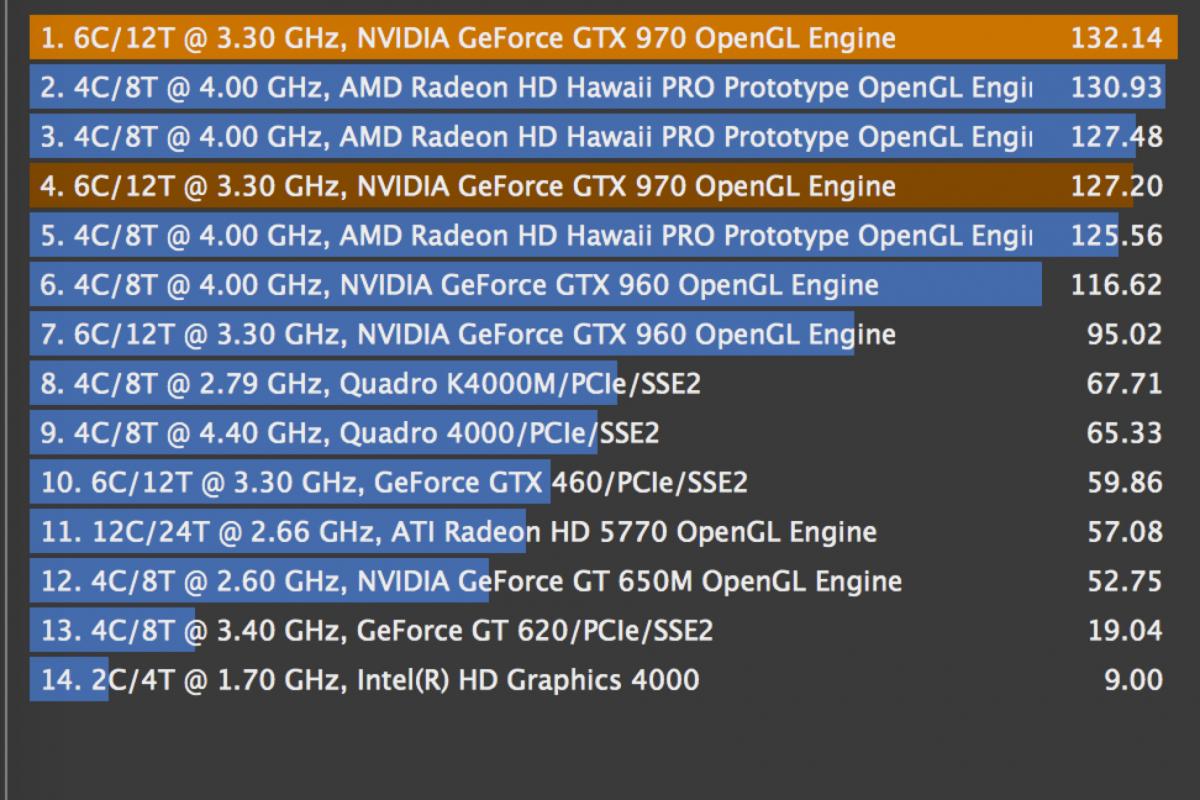
Task: Click the Intel HD Graphics 4000 row
Action: (x=597, y=680)
